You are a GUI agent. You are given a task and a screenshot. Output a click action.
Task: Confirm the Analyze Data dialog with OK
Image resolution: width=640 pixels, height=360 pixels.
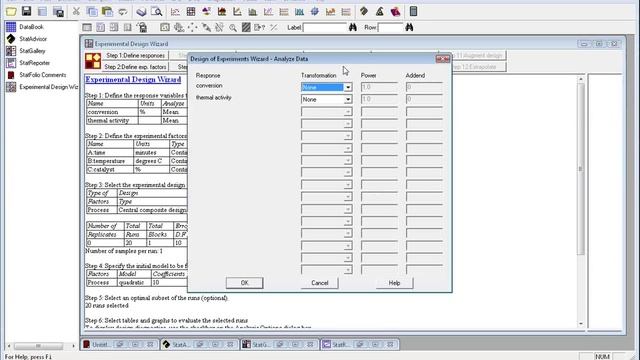coord(244,283)
